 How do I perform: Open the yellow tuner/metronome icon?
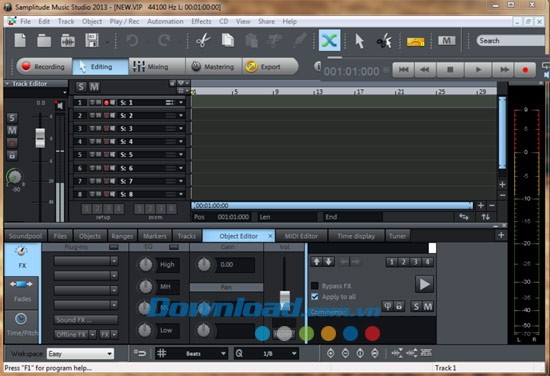(415, 42)
